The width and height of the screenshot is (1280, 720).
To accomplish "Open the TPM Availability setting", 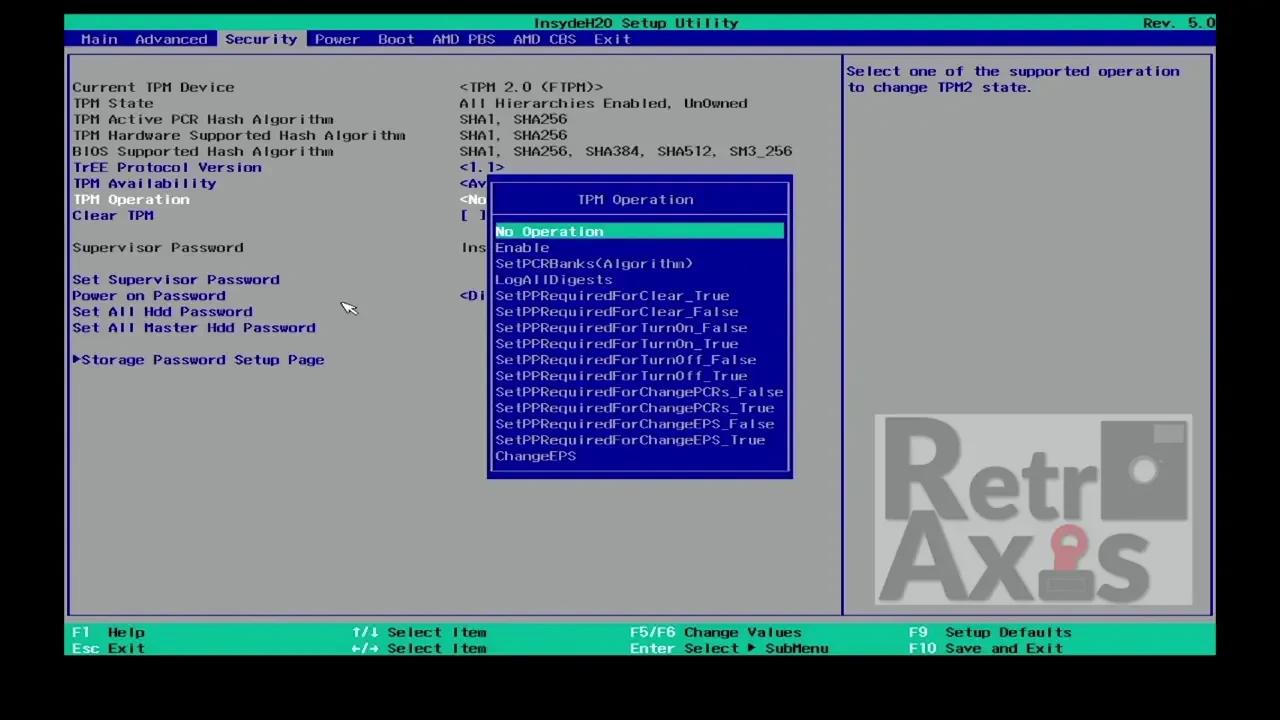I will click(x=144, y=184).
